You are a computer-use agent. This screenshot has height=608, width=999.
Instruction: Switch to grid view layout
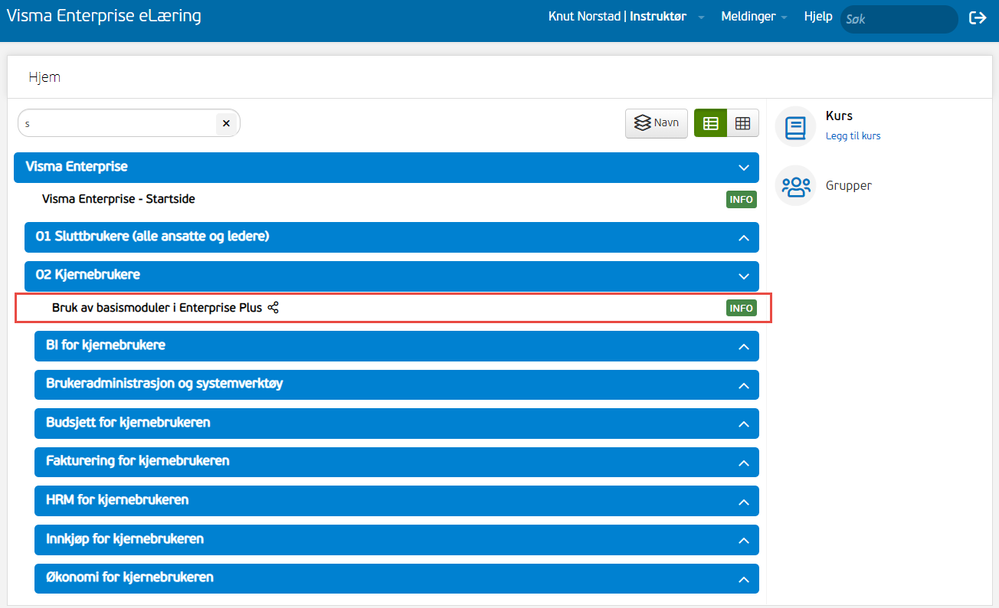742,123
